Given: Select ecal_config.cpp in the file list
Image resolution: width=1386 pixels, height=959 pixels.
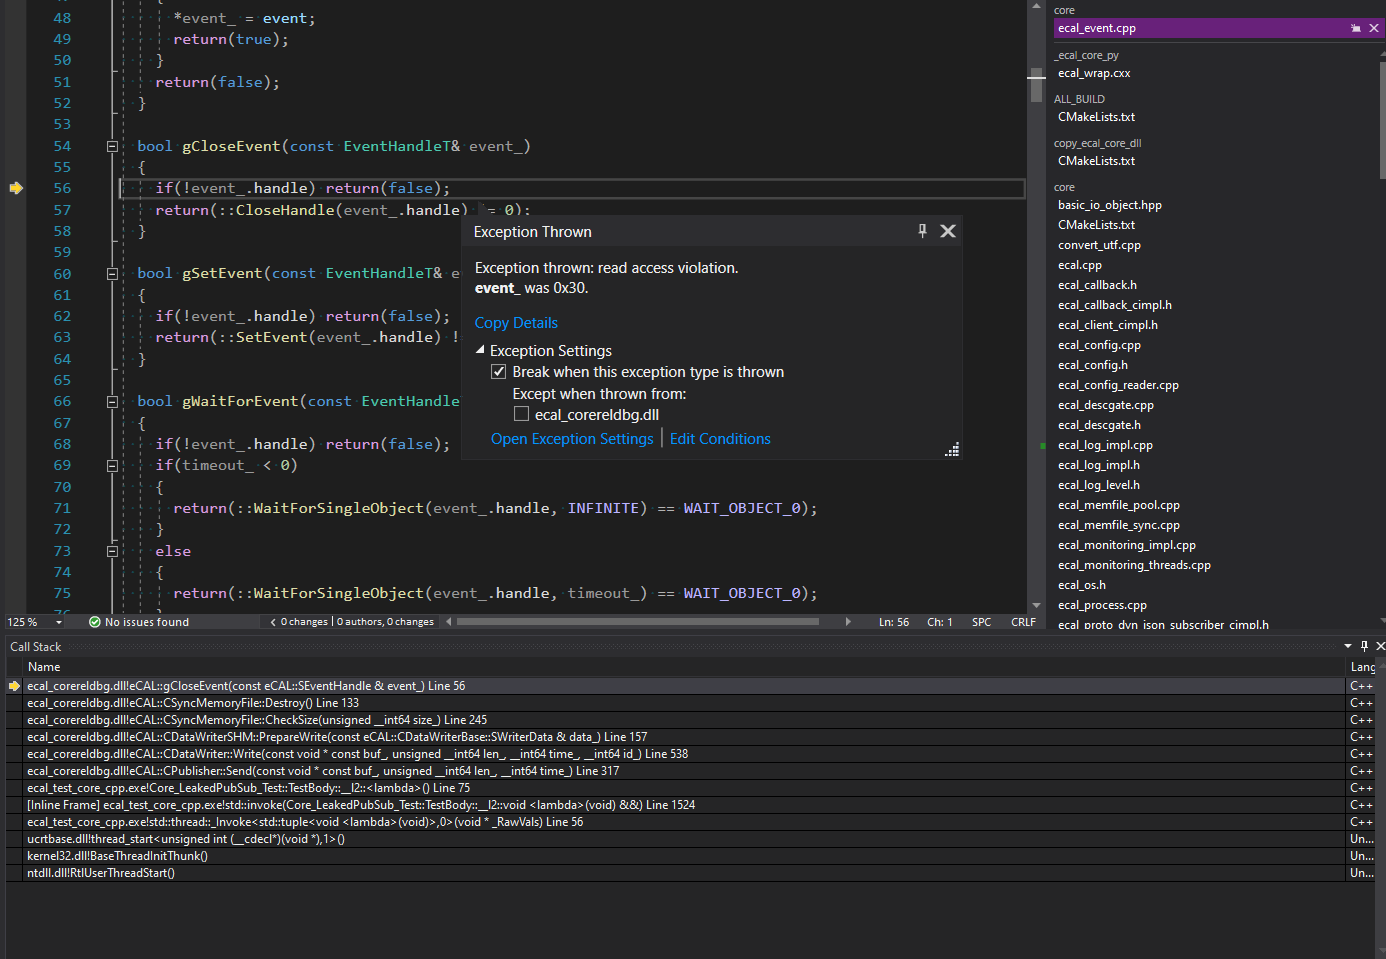Looking at the screenshot, I should (1099, 344).
